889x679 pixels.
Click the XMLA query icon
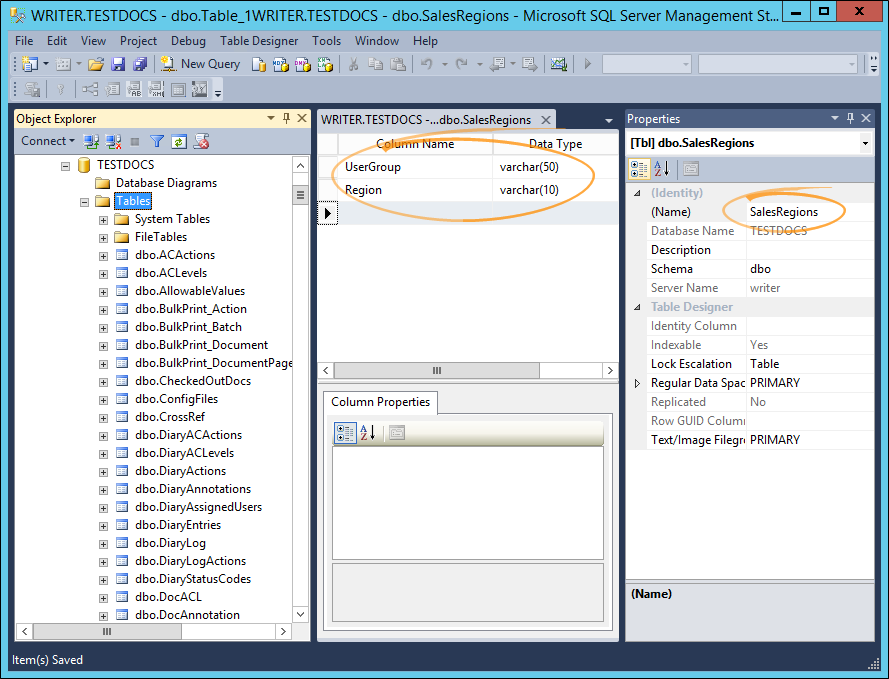(325, 65)
